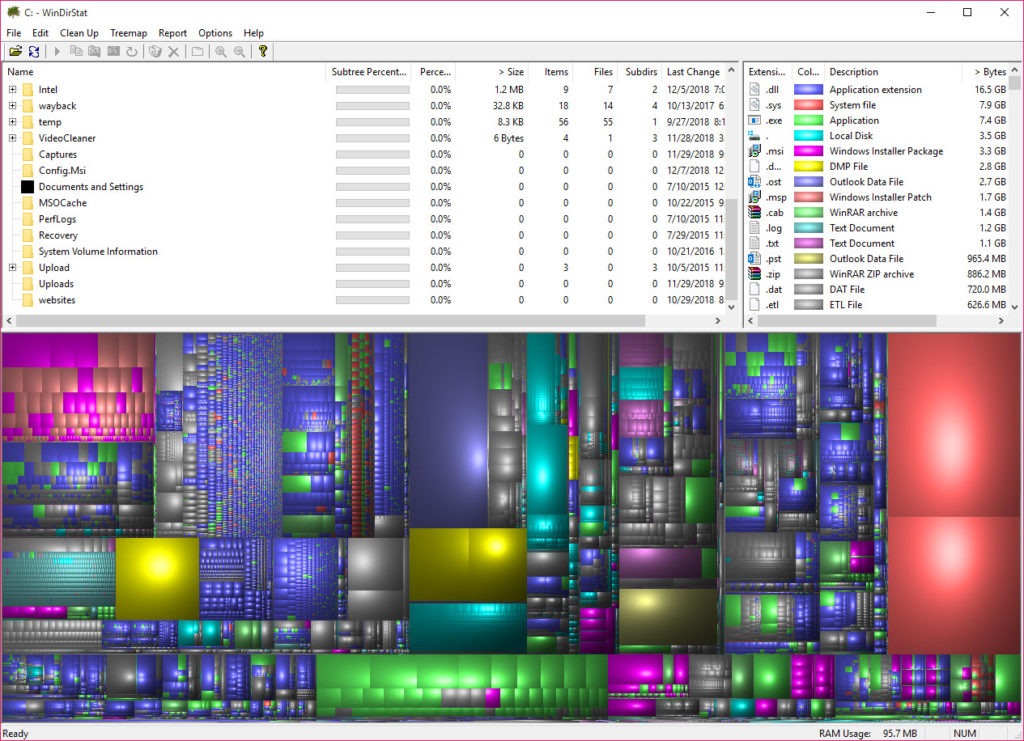Image resolution: width=1024 pixels, height=741 pixels.
Task: Click the red swatch for .sys
Action: click(808, 105)
